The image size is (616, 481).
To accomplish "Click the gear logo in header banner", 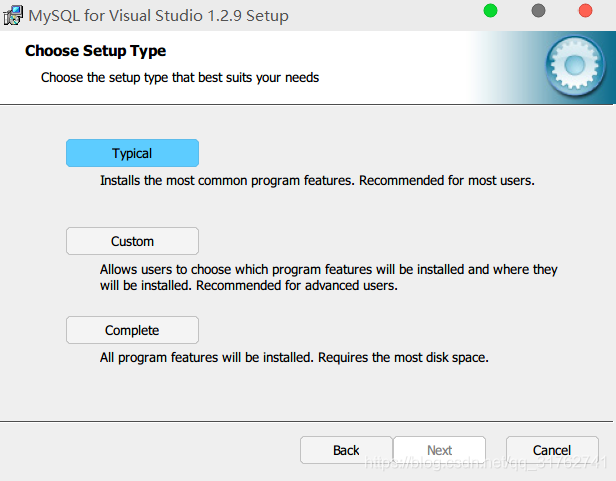I will pos(574,66).
